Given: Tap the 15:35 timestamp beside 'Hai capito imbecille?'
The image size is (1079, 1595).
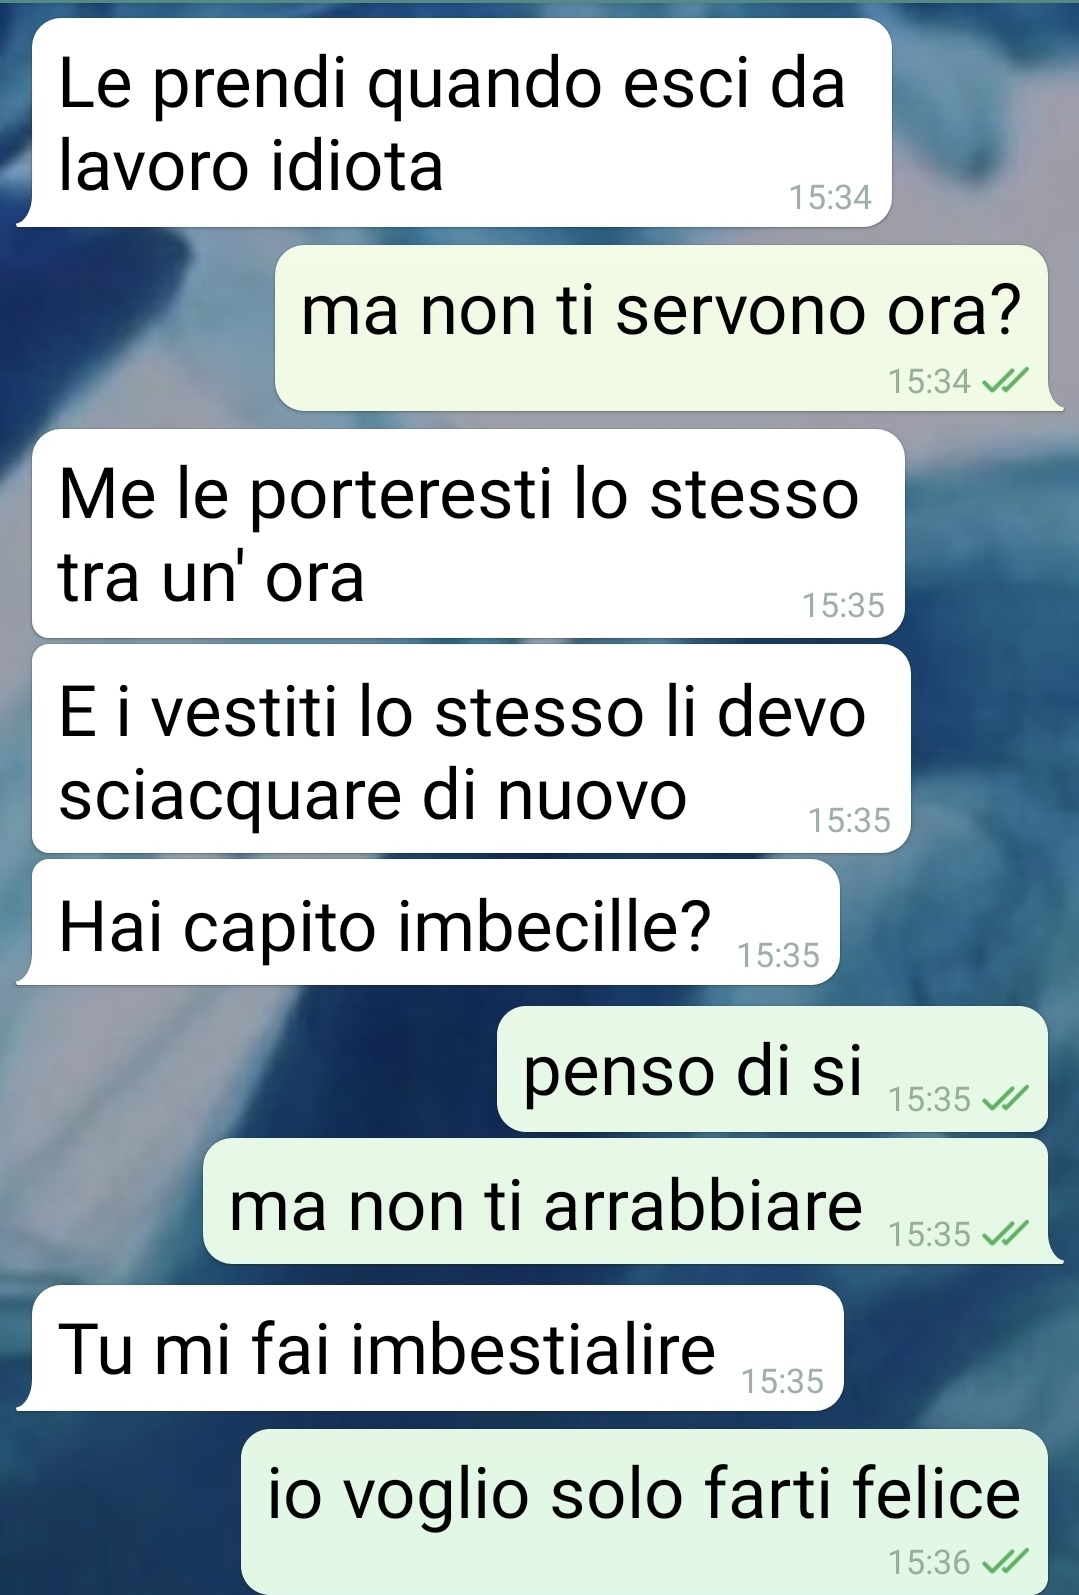Looking at the screenshot, I should coord(778,955).
